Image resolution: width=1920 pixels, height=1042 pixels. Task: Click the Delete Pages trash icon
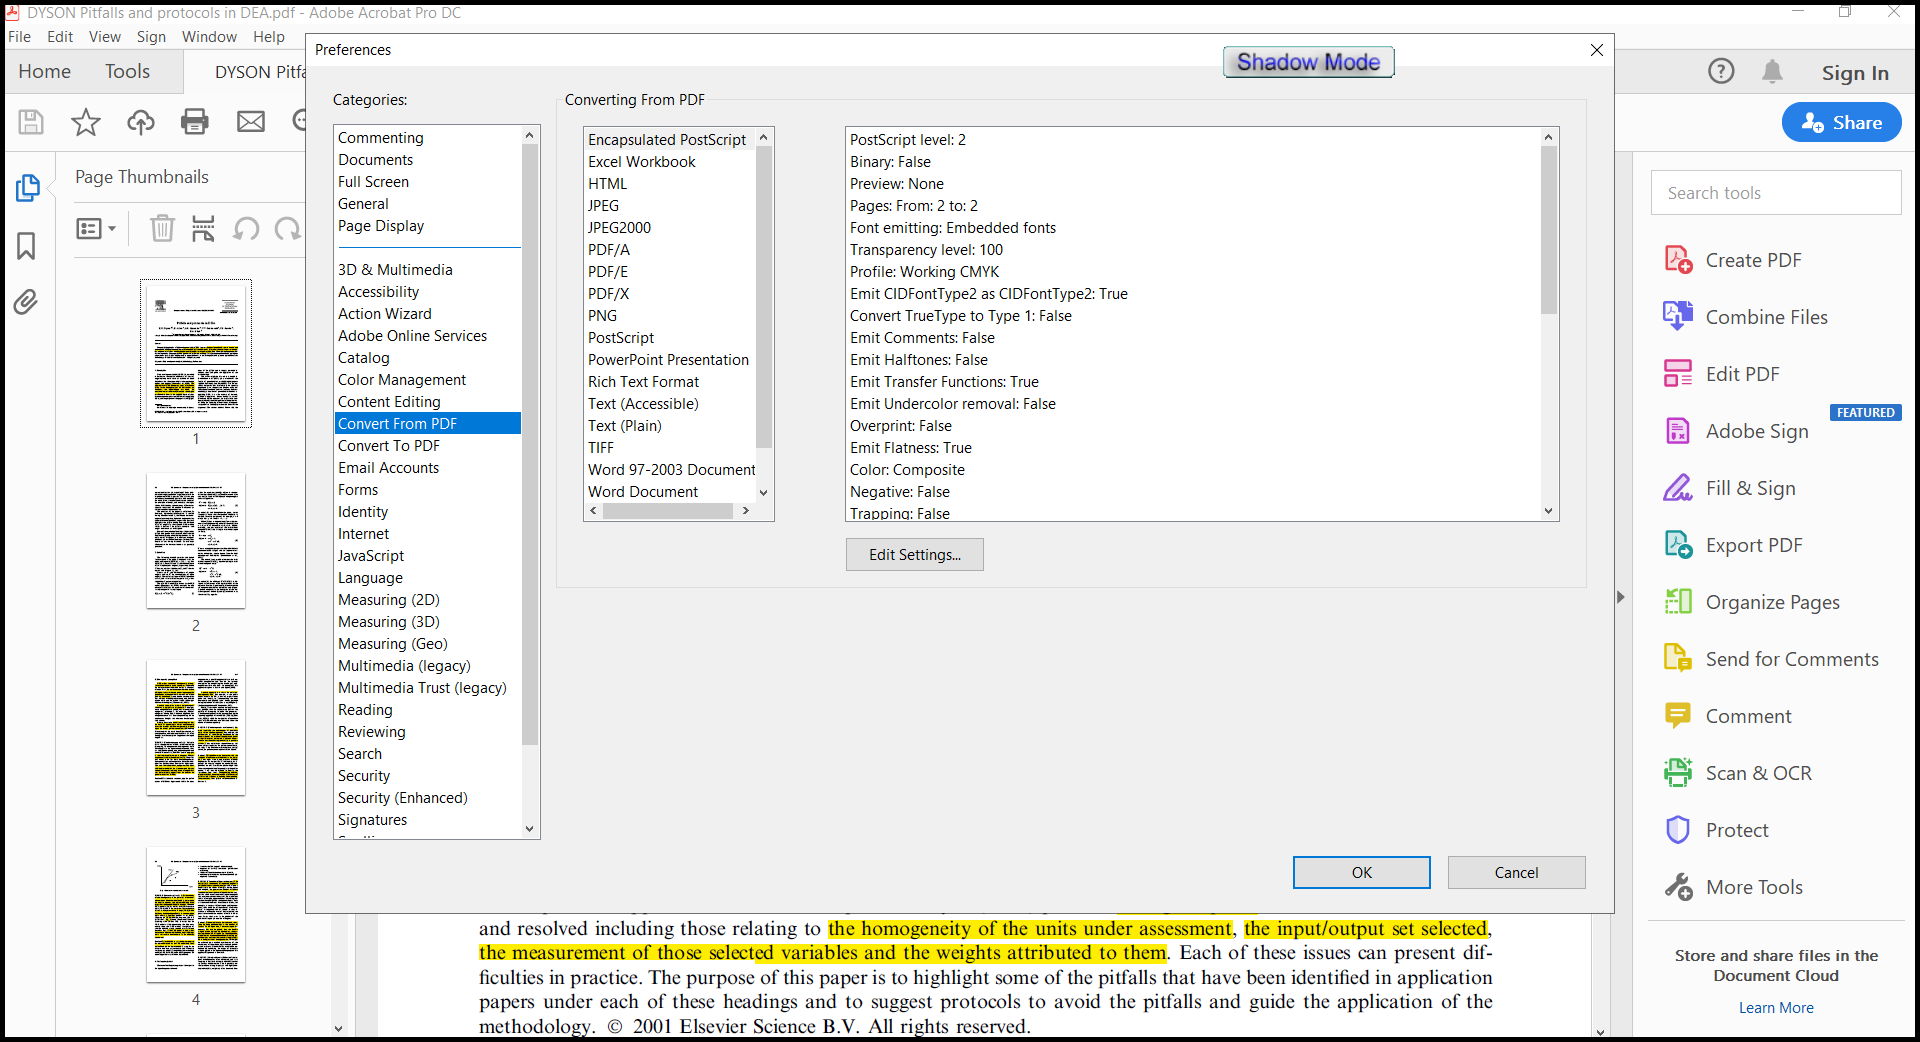(x=162, y=229)
